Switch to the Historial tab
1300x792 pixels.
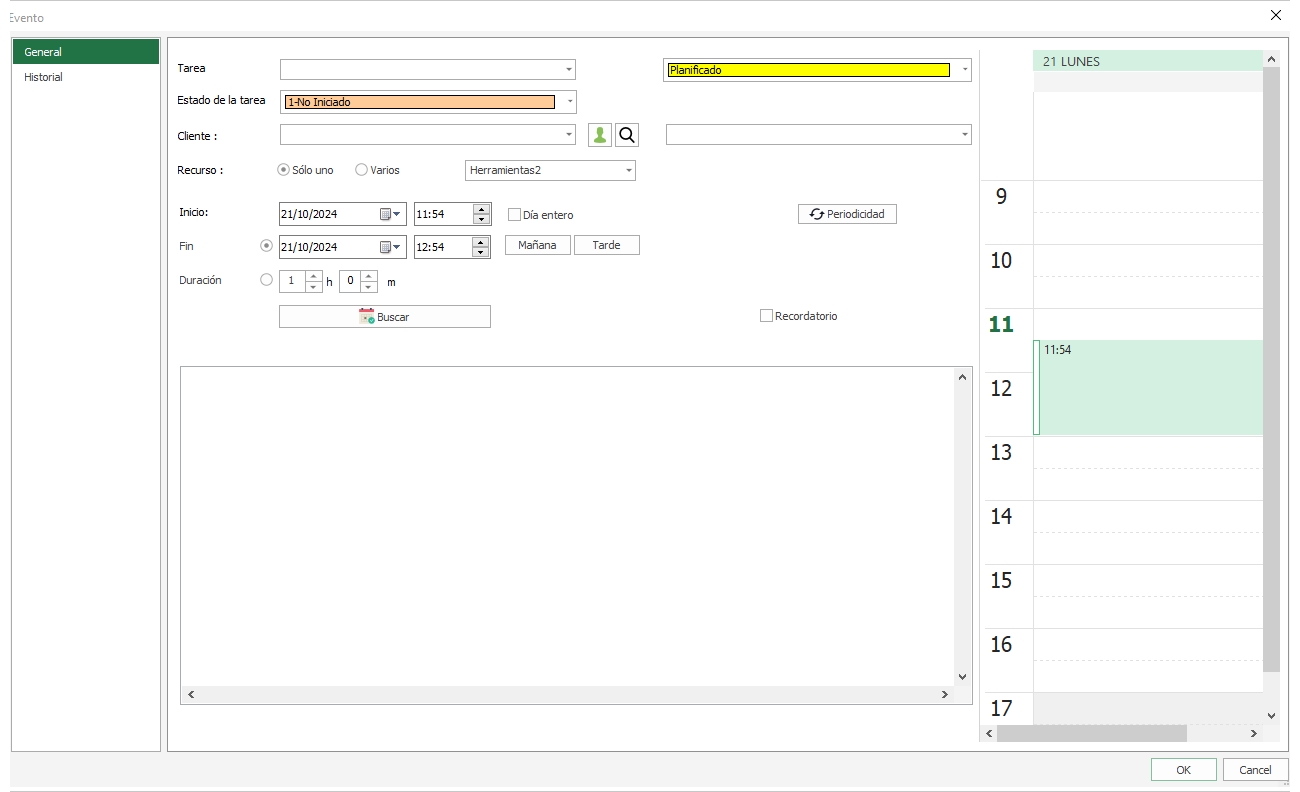click(86, 77)
